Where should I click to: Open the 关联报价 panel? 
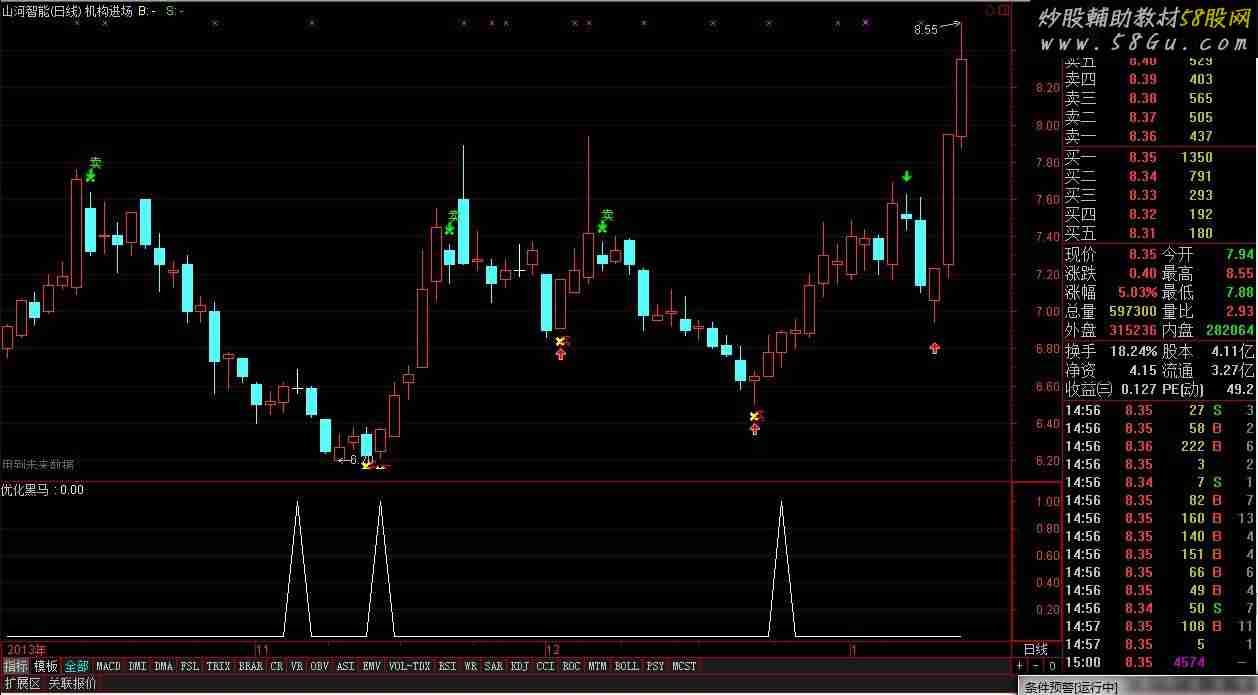tap(73, 684)
